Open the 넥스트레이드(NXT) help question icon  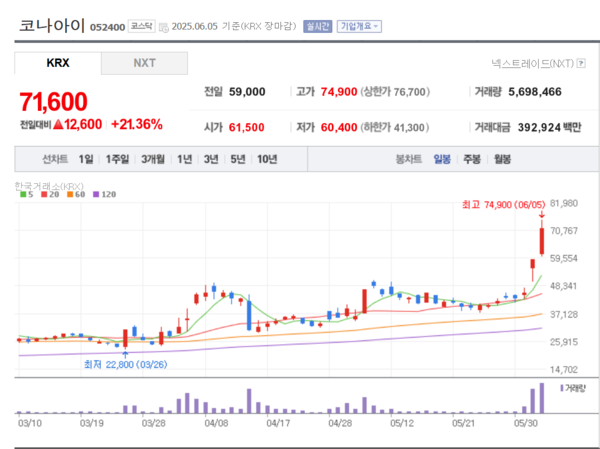tap(581, 63)
